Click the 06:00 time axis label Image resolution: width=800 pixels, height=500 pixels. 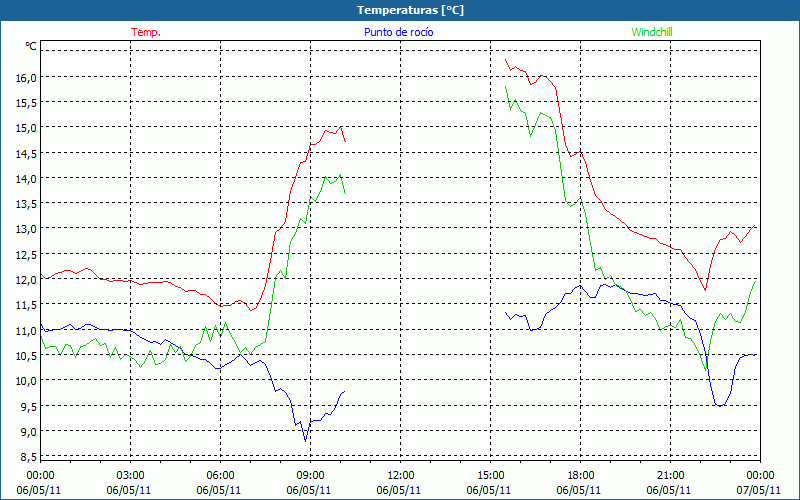point(220,476)
